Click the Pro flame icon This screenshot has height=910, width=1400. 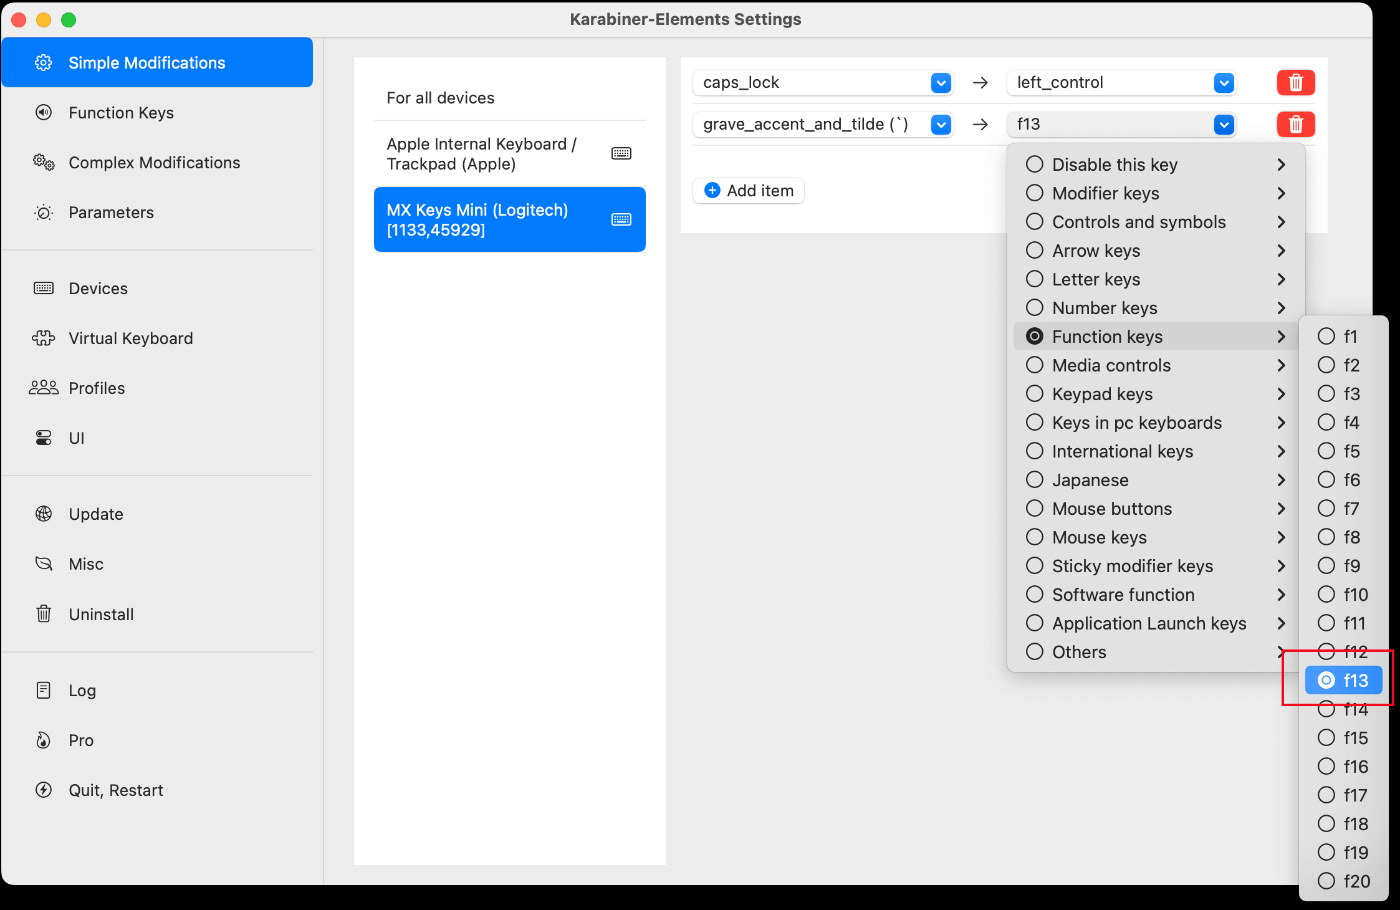tap(43, 740)
